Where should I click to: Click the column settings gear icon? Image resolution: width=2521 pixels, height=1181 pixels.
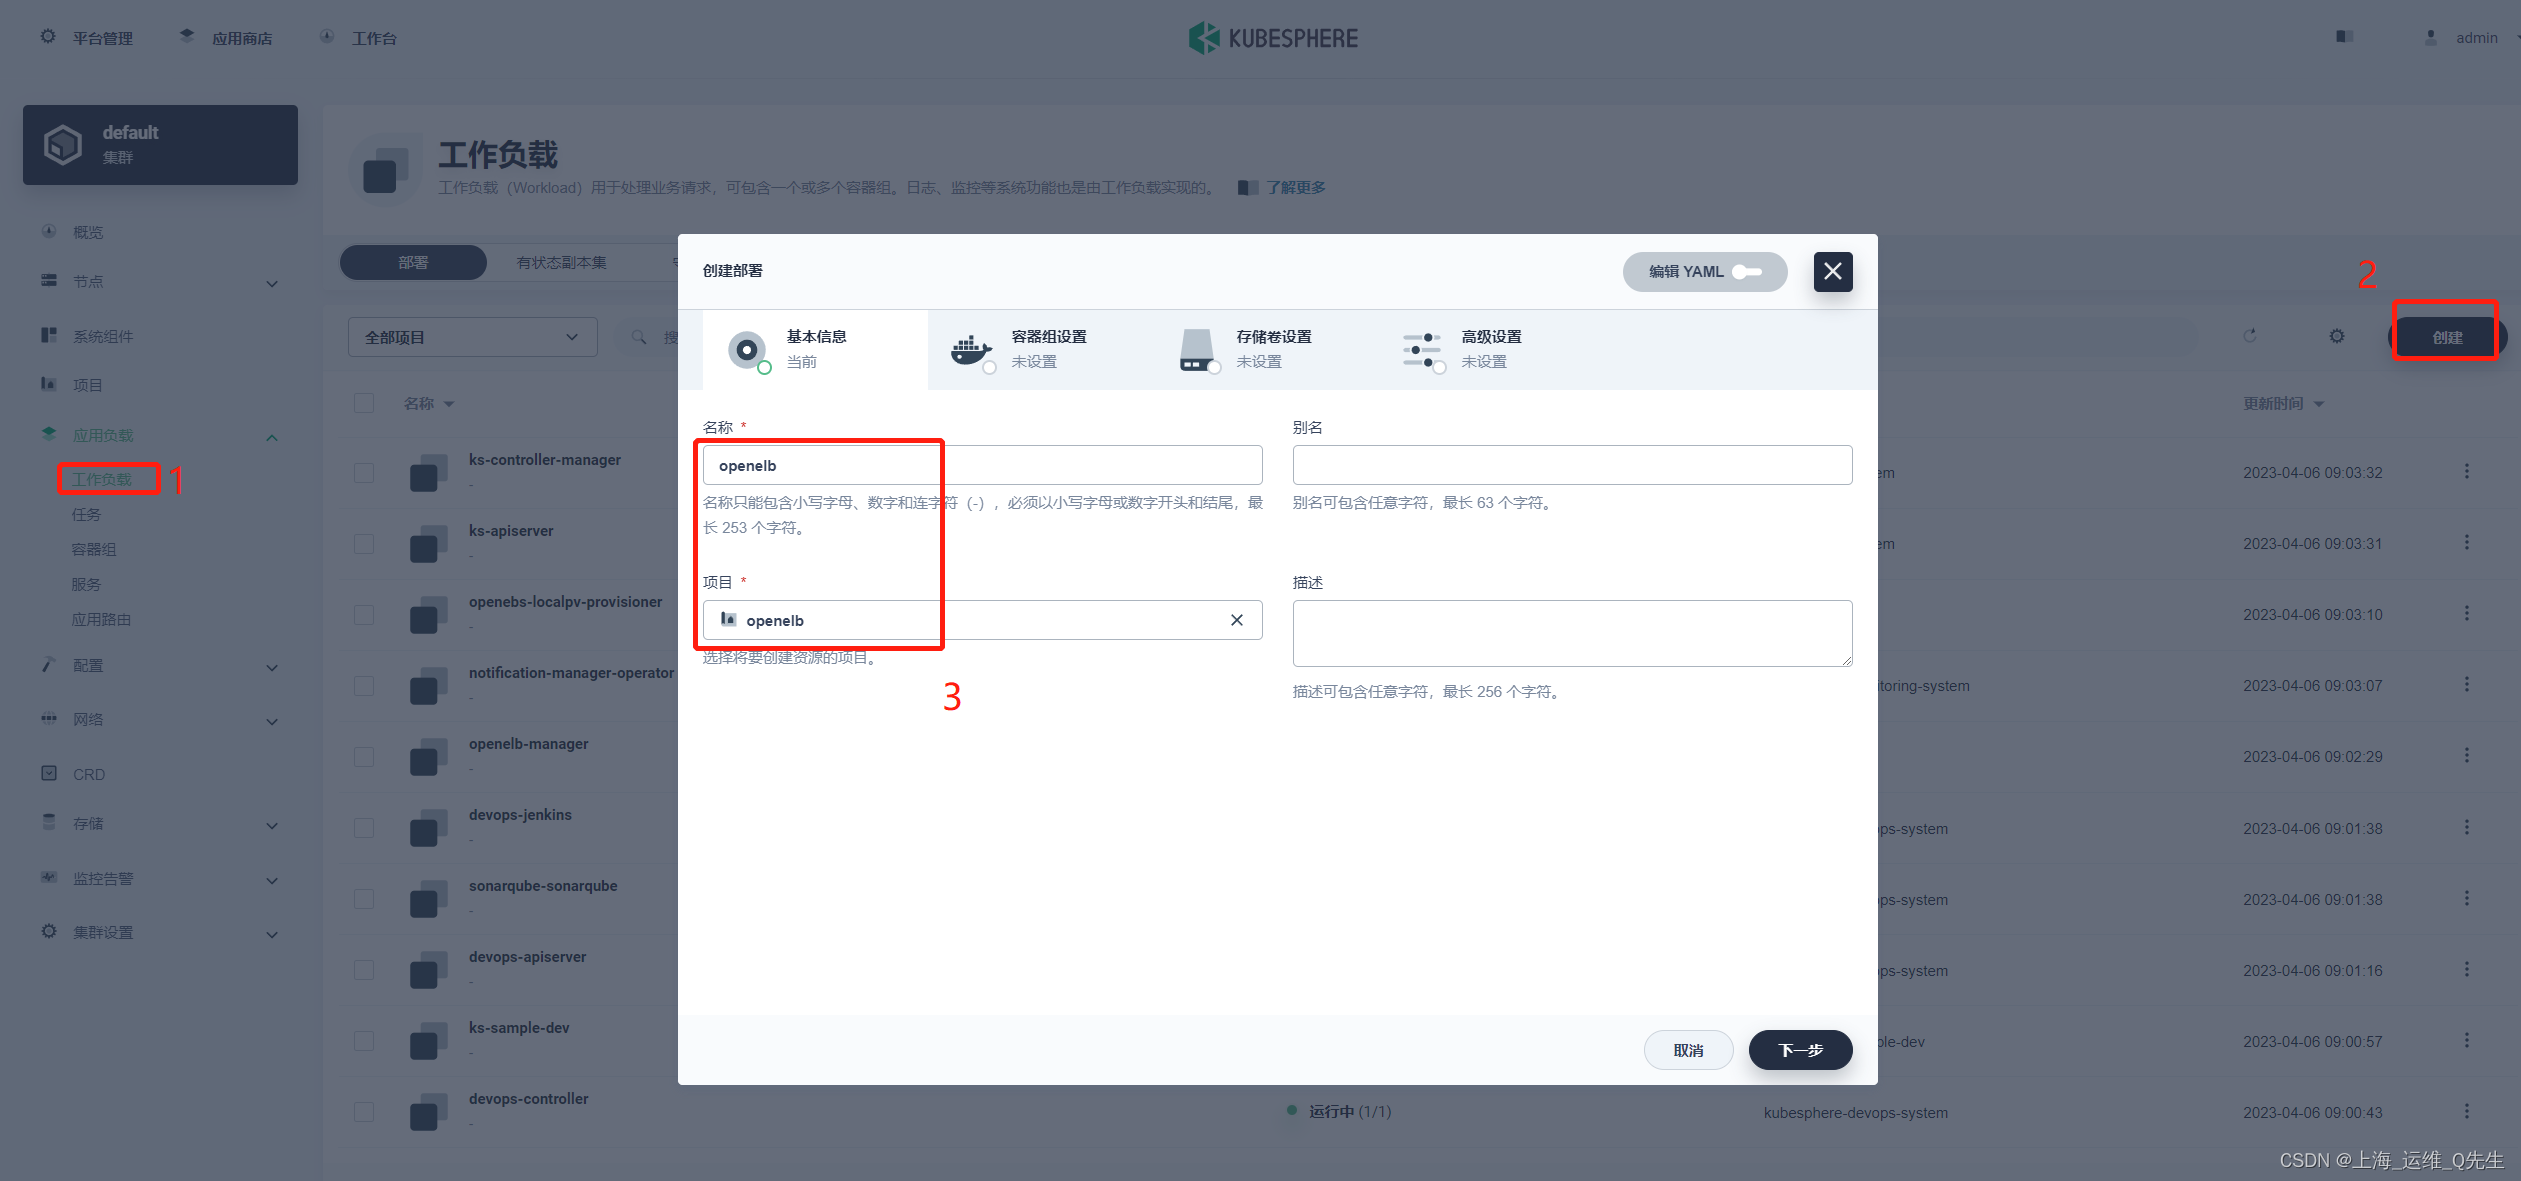point(2337,336)
